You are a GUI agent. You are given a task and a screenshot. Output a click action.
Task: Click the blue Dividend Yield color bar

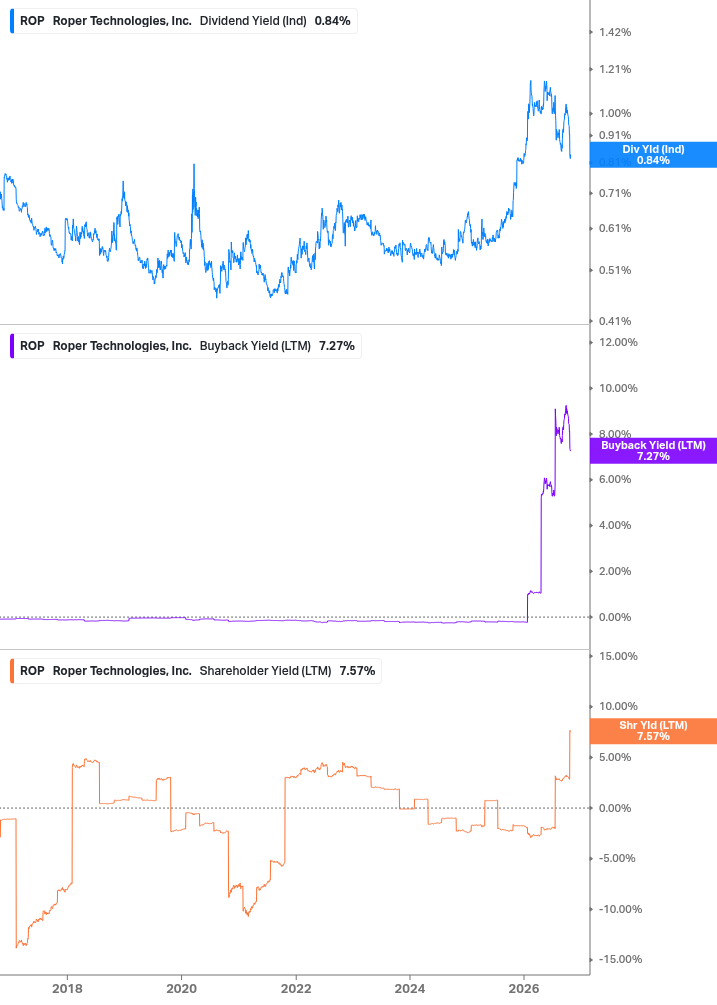pos(12,21)
